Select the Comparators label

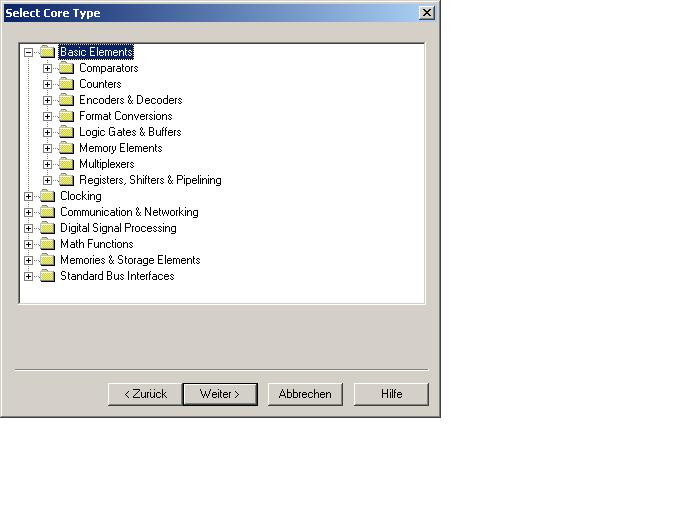(109, 68)
